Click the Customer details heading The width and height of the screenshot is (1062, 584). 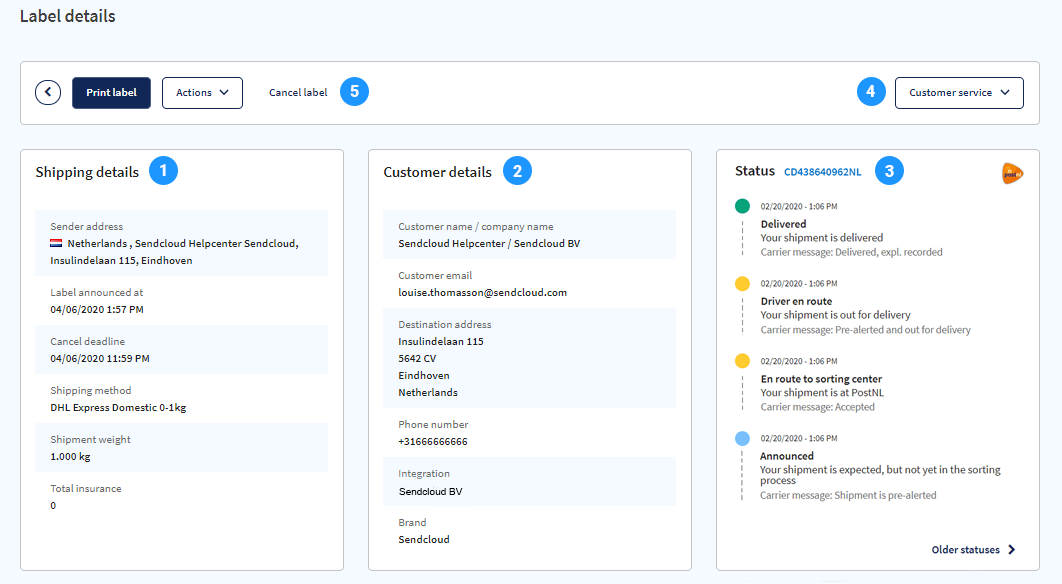[438, 172]
